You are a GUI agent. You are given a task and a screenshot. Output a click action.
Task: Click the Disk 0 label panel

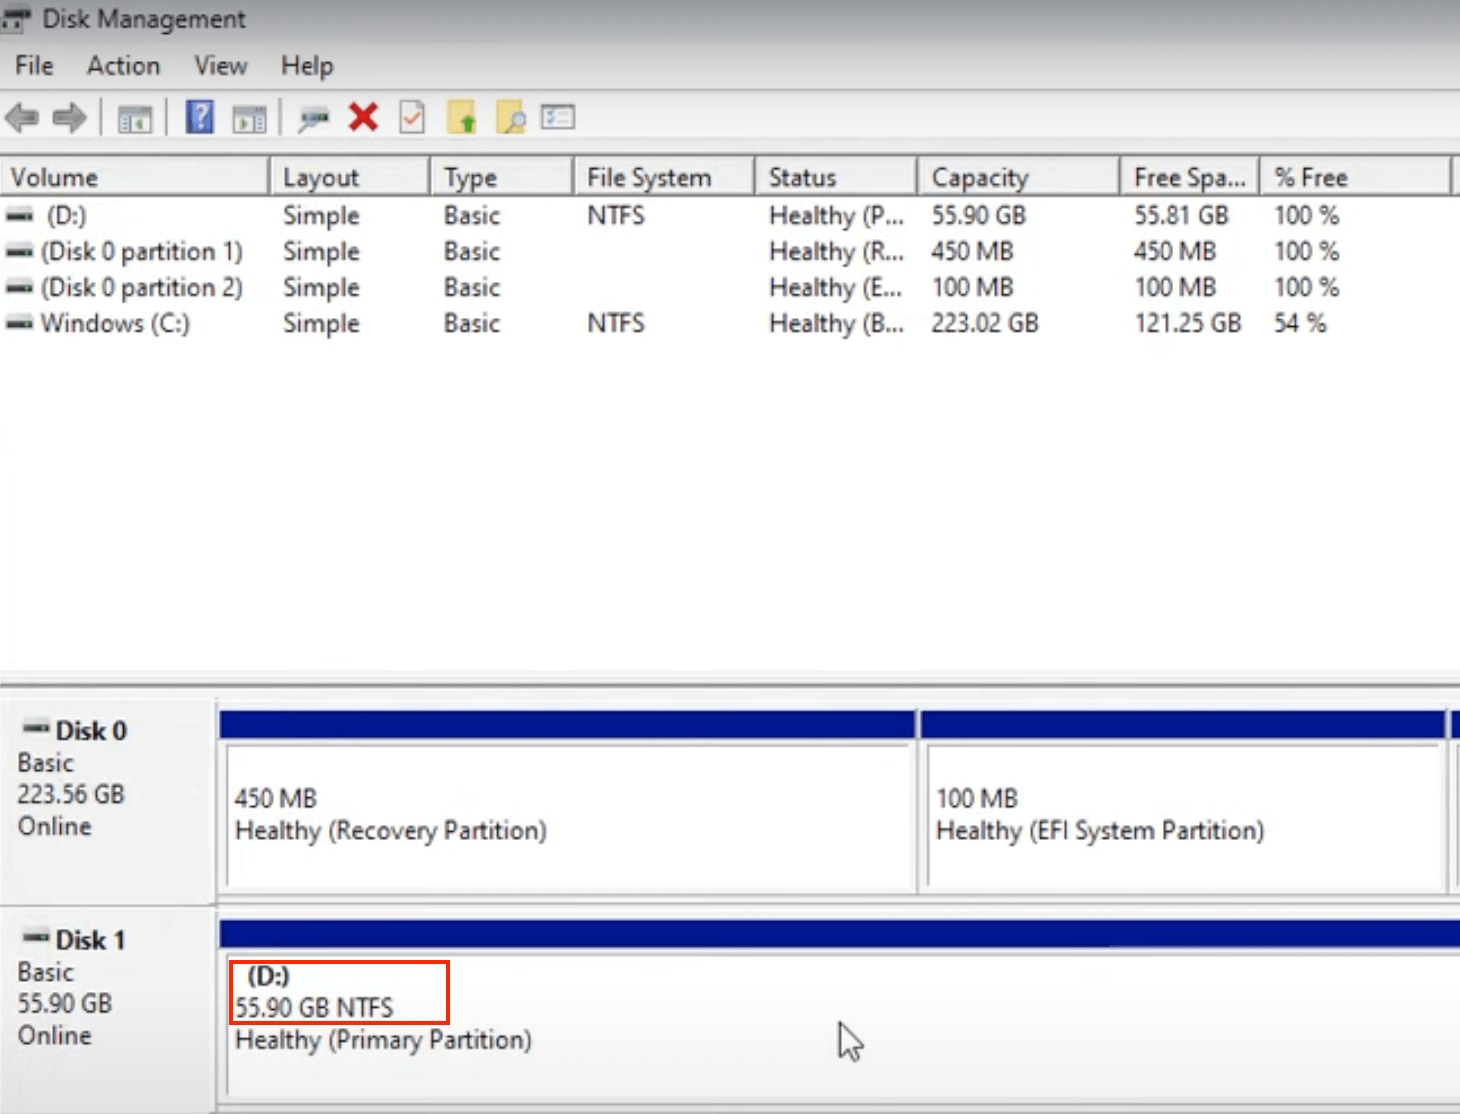[108, 800]
